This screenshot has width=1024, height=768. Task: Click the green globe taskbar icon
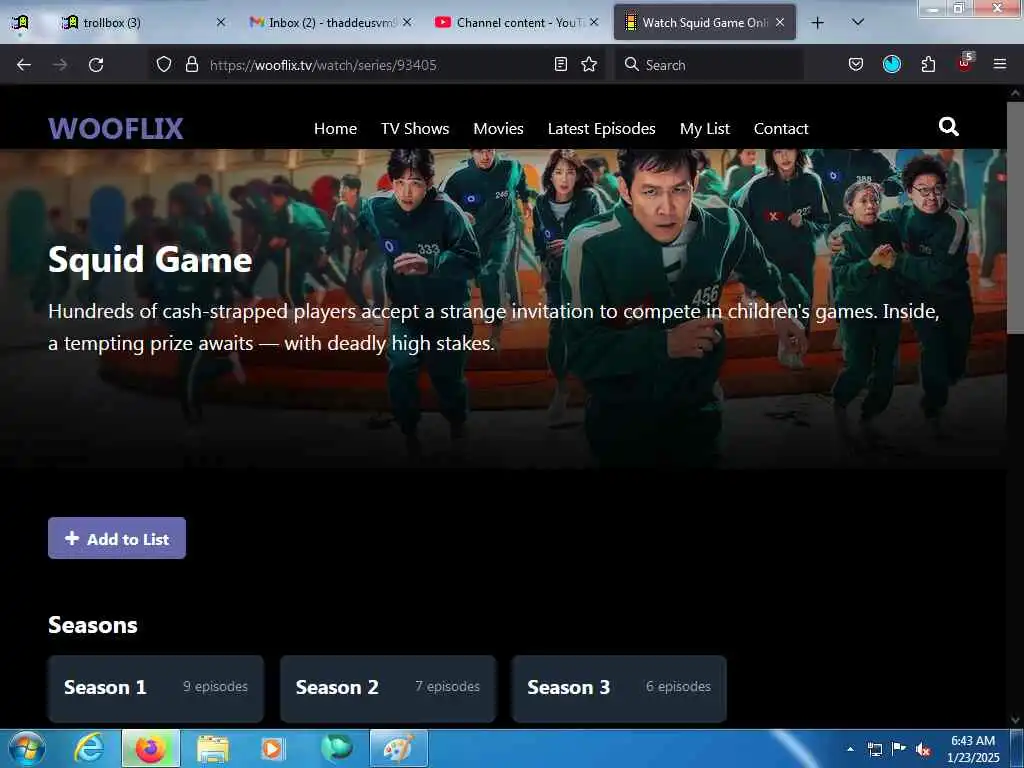point(336,748)
